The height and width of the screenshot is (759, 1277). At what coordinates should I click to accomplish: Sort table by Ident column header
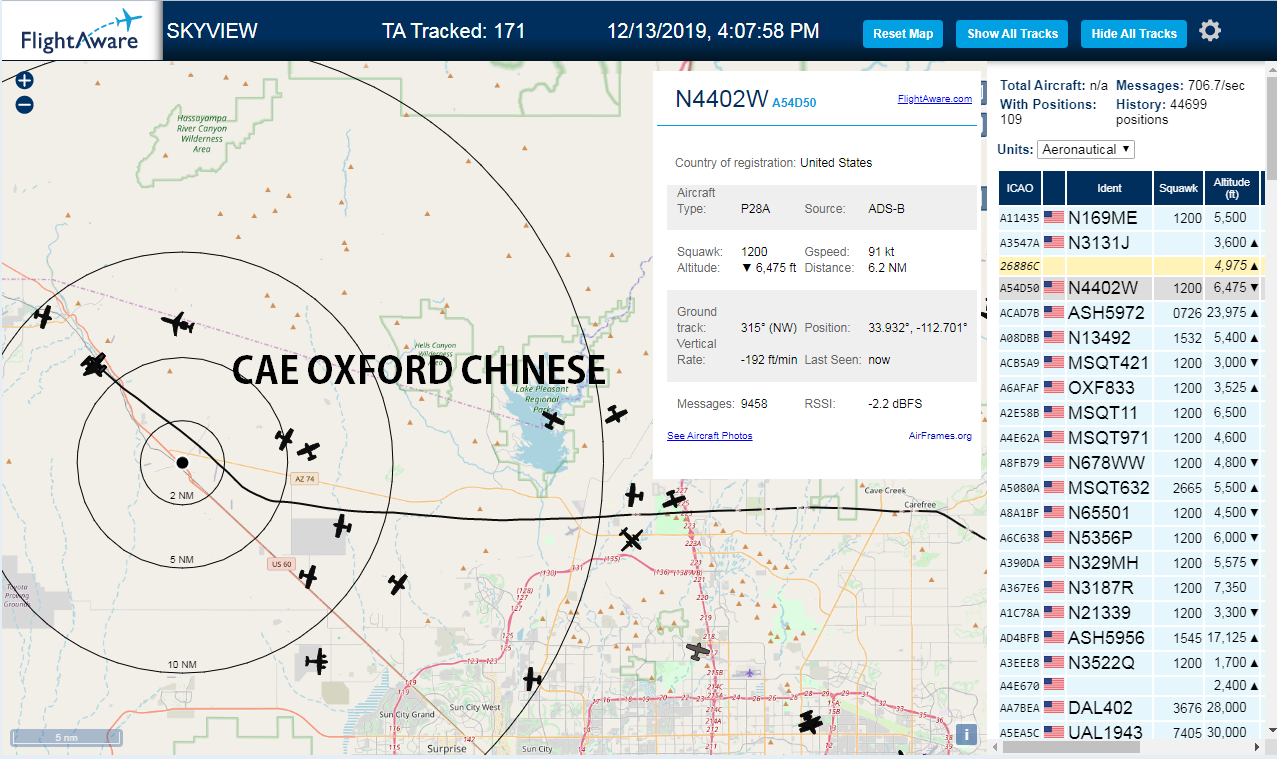(x=1110, y=188)
